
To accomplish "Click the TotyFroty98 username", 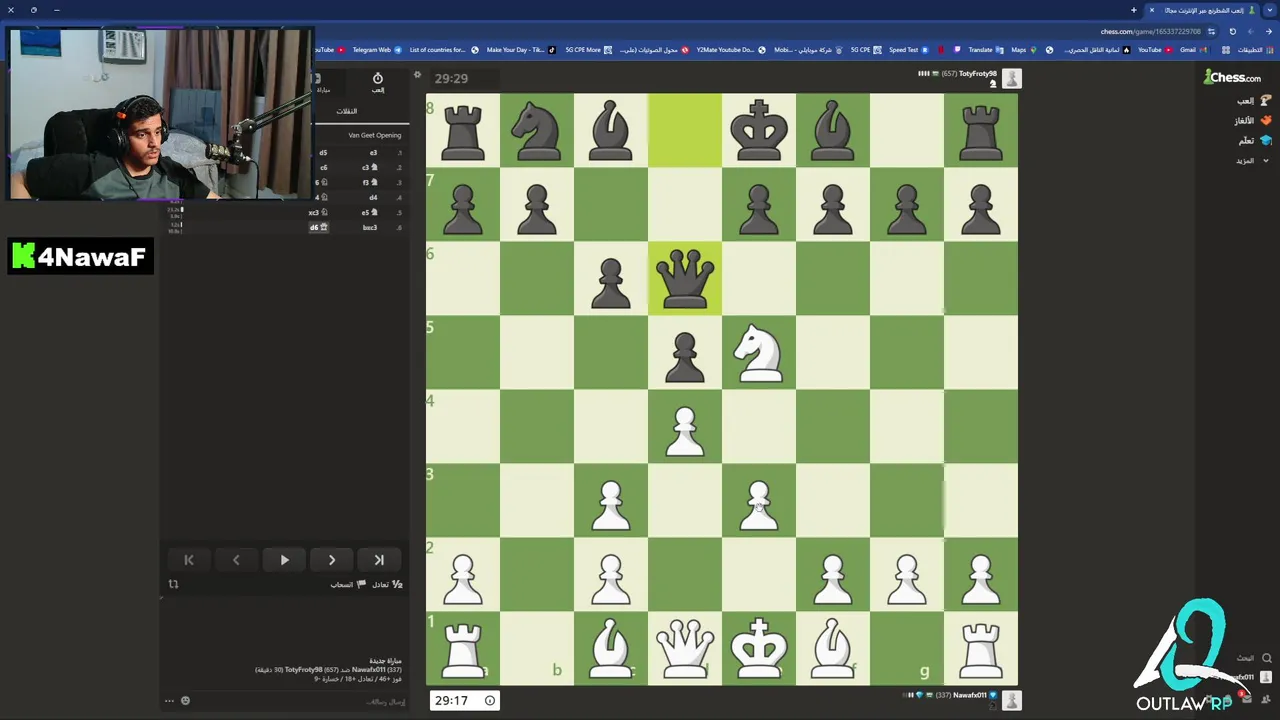I will coord(979,74).
